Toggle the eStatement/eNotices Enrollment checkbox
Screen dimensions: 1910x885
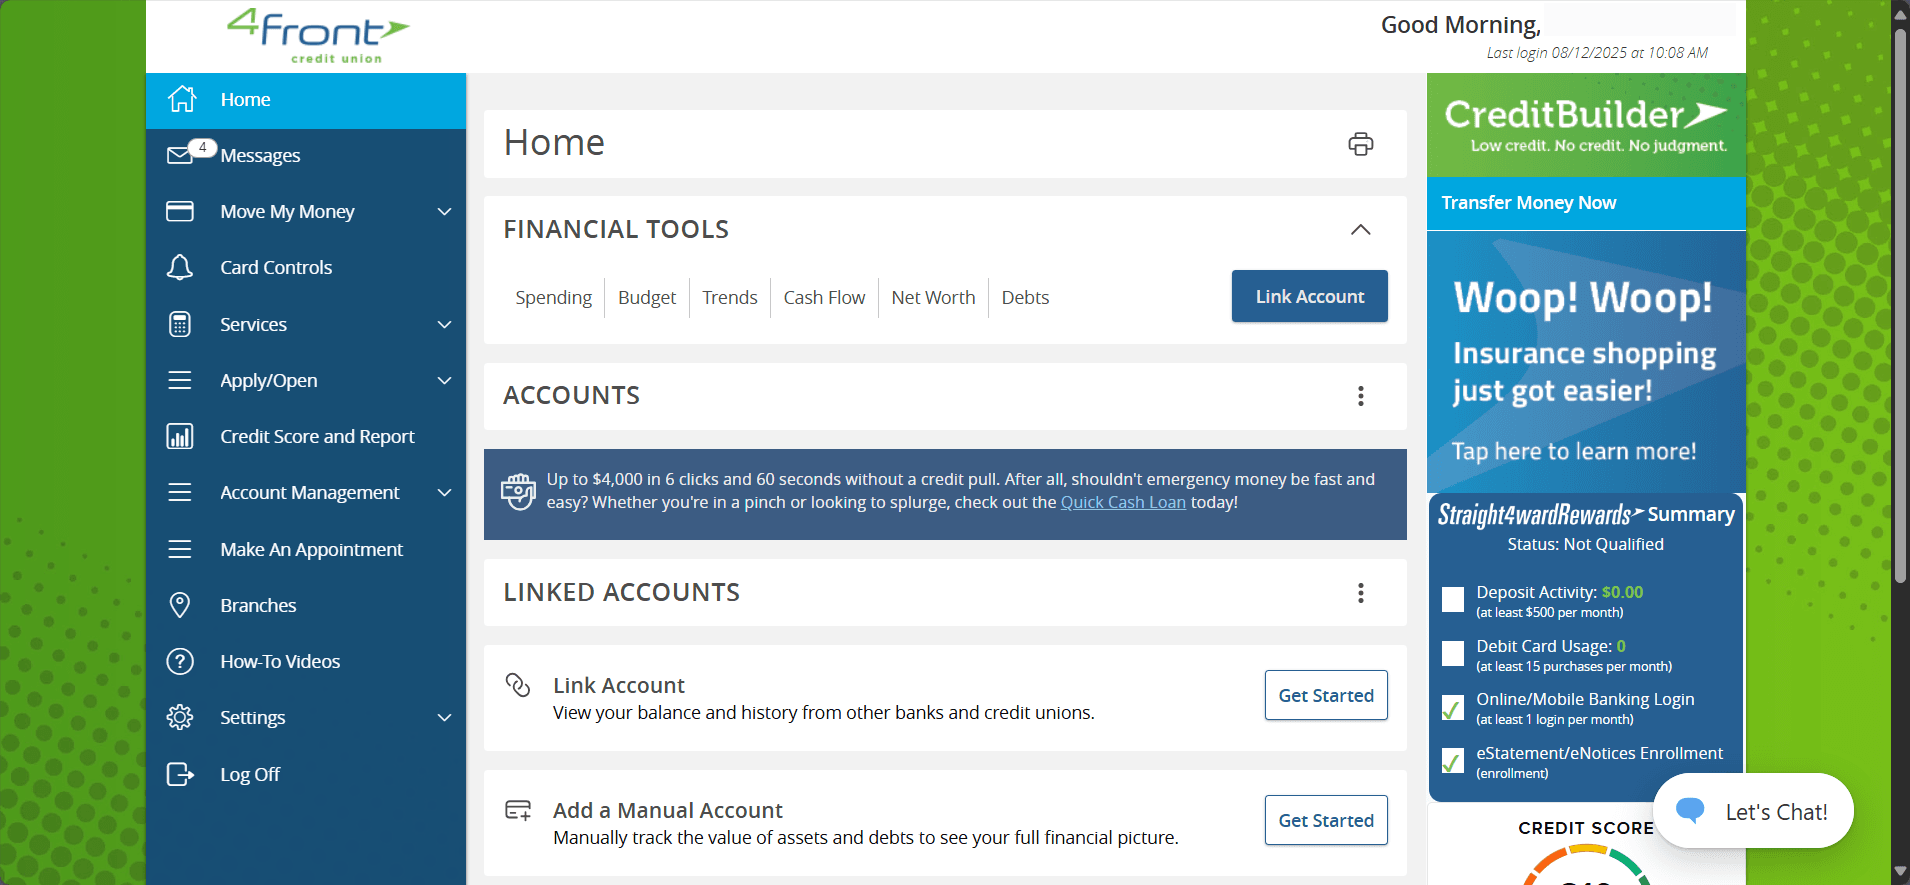click(1453, 762)
